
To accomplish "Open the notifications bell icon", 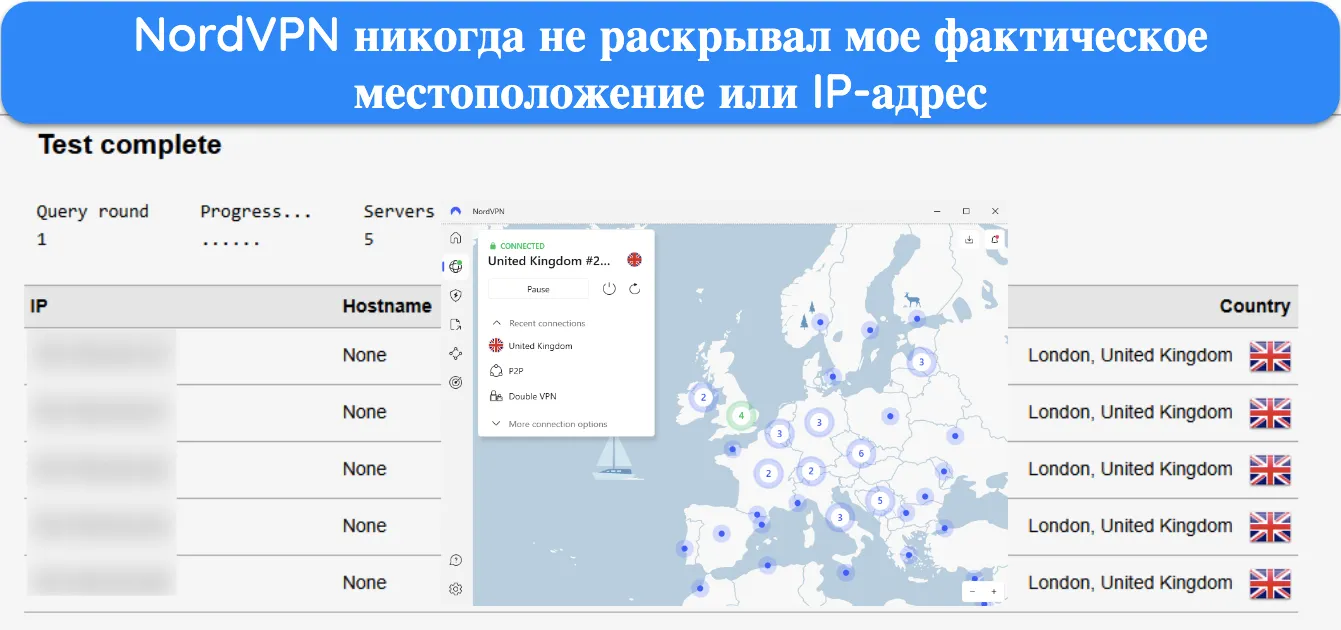I will click(x=995, y=240).
